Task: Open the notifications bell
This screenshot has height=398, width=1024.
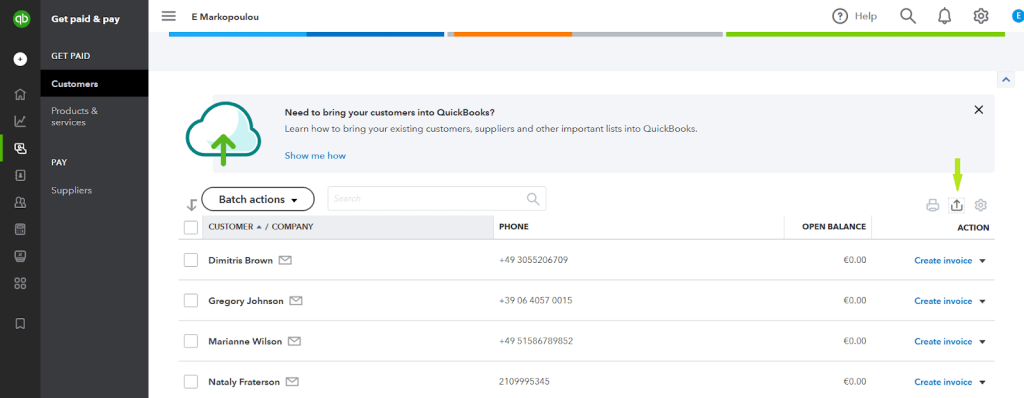Action: (944, 16)
